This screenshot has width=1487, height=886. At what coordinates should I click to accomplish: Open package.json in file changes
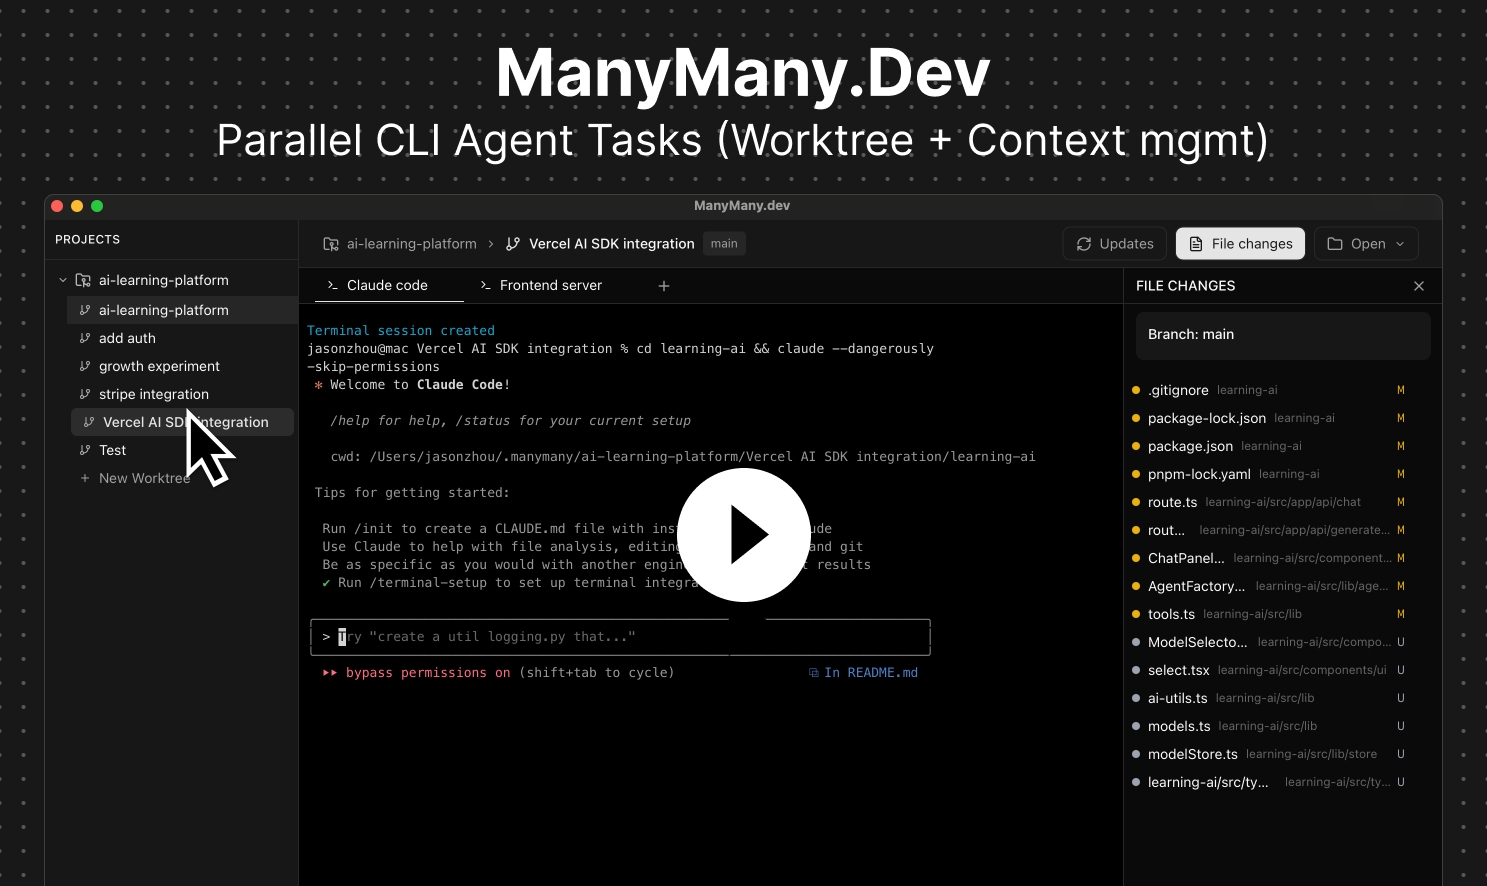[1270, 446]
